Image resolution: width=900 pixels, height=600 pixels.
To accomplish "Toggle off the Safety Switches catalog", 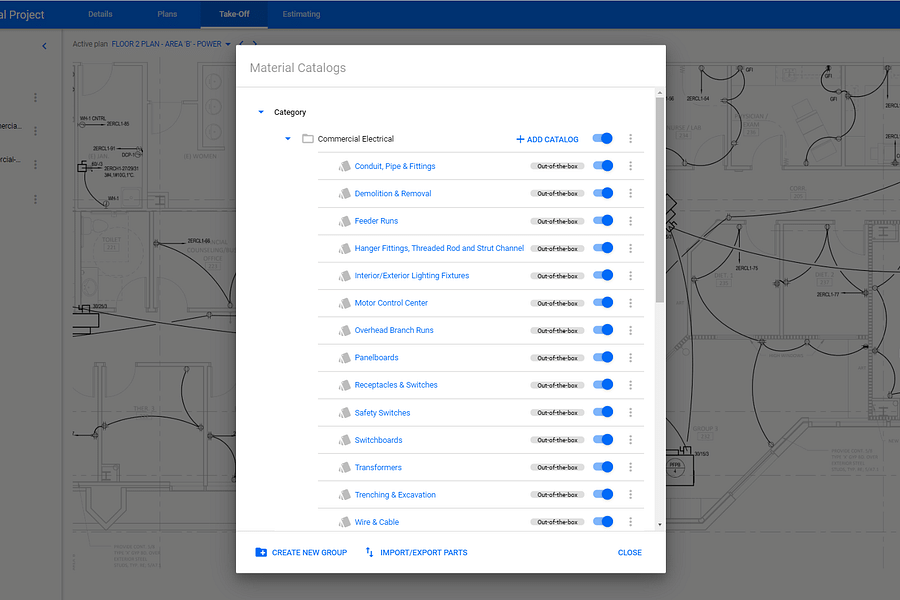I will coord(603,412).
